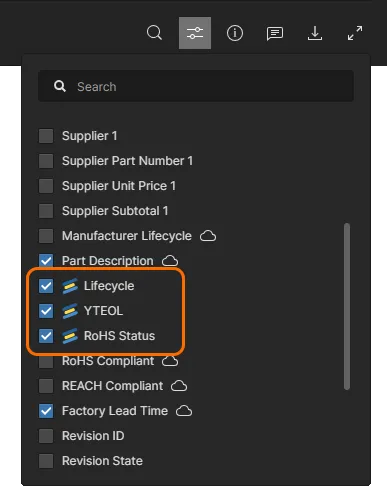Select the Supplier Subtotal 1 entry
Viewport: 387px width, 486px height.
point(115,211)
